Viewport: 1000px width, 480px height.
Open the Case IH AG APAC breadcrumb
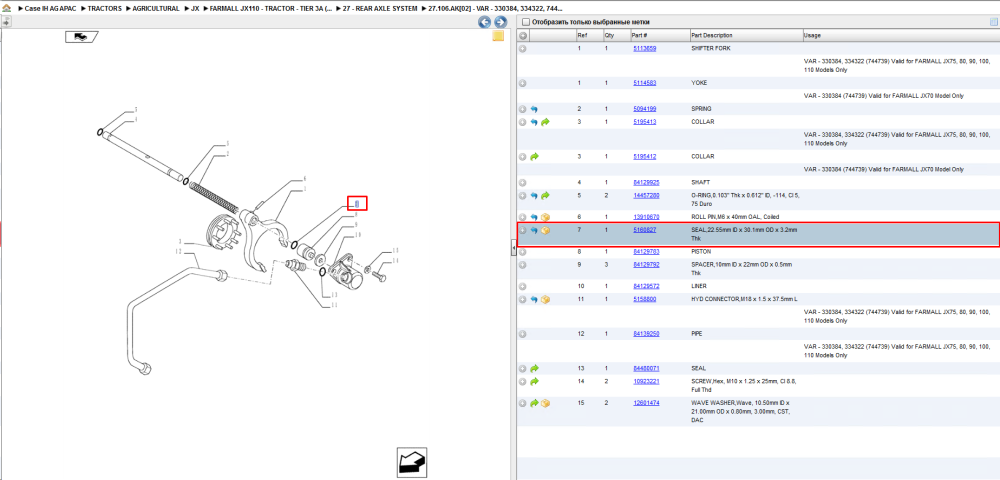[x=50, y=9]
